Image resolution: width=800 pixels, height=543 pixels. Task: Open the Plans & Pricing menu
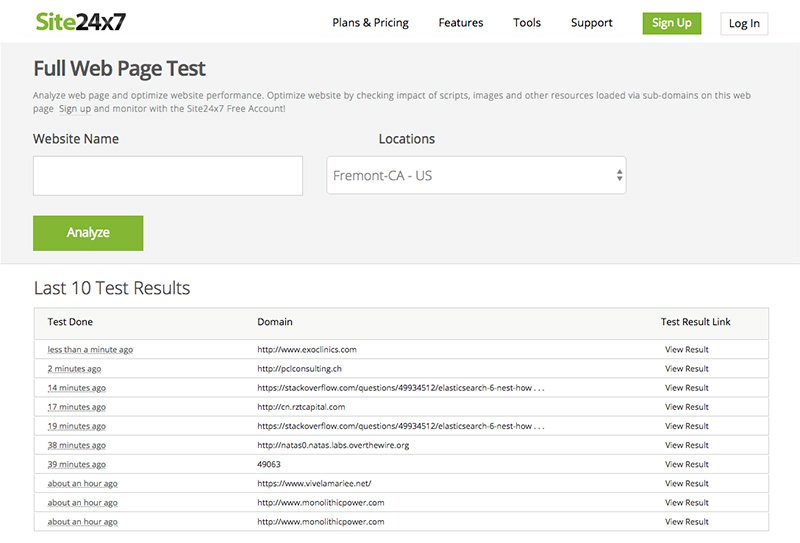[370, 23]
